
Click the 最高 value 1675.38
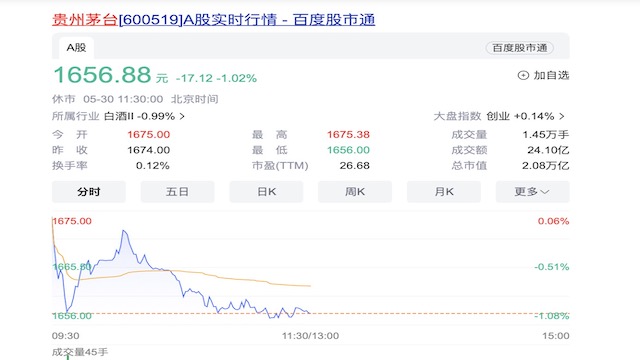pyautogui.click(x=348, y=135)
